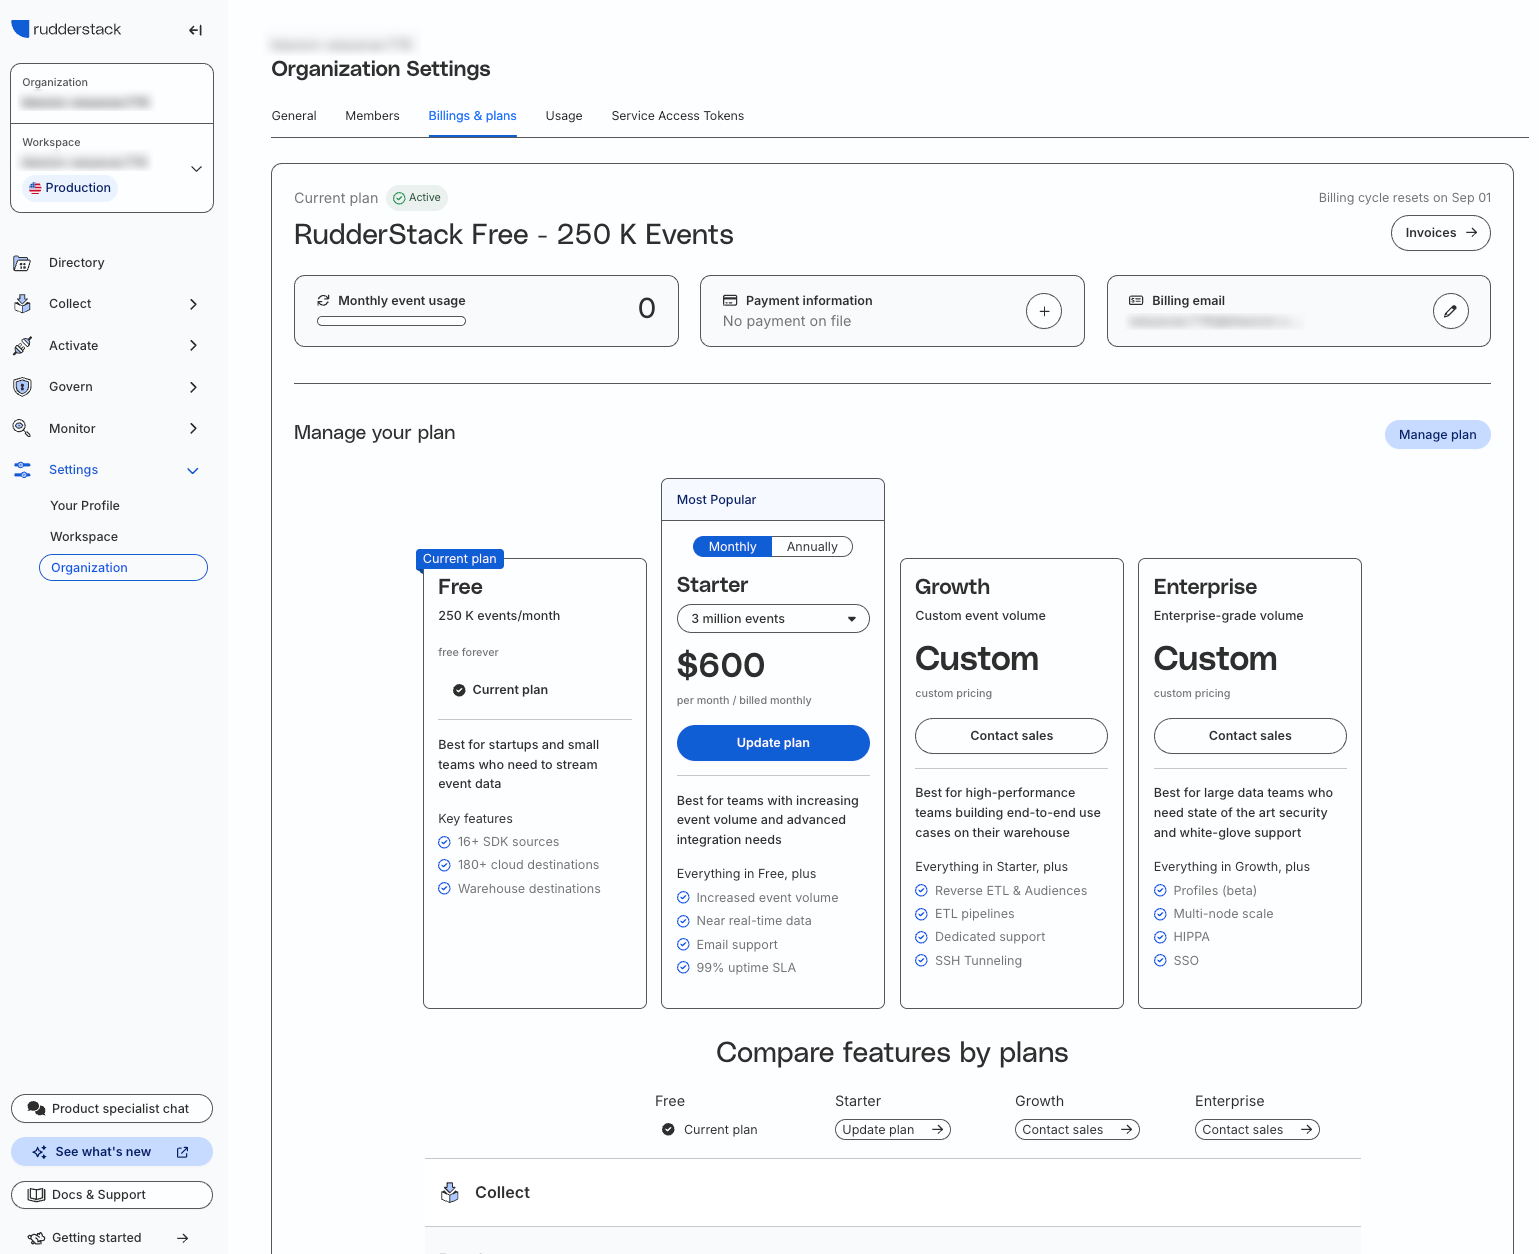Screen dimensions: 1539x1254
Task: Contact sales for Enterprise plan card
Action: click(1250, 736)
